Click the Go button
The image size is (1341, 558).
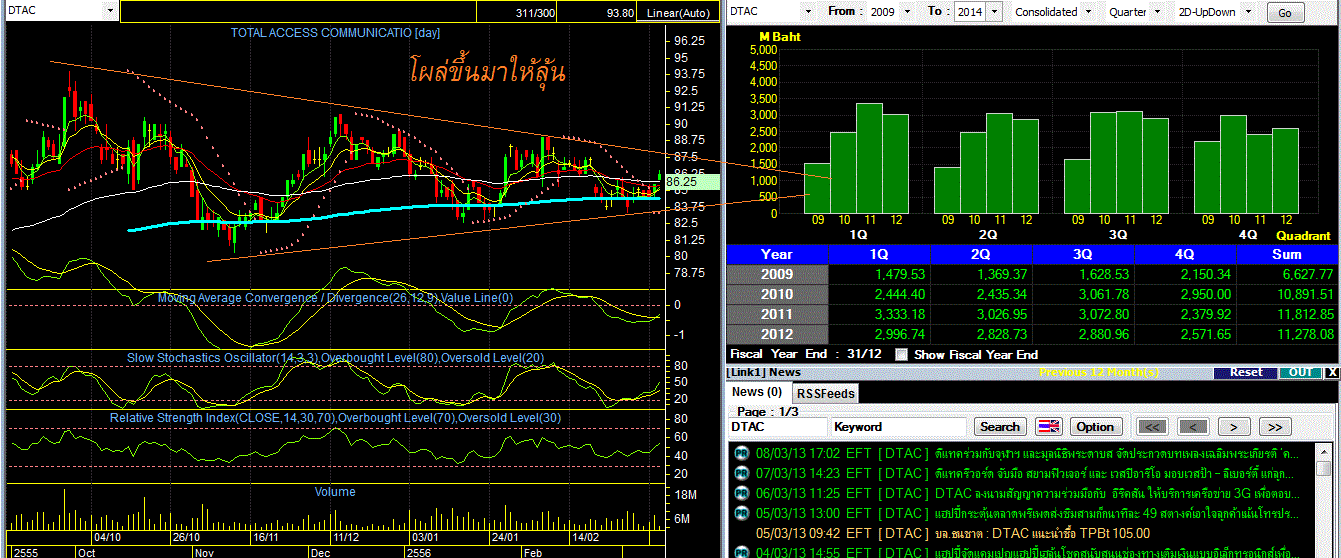pos(1285,13)
